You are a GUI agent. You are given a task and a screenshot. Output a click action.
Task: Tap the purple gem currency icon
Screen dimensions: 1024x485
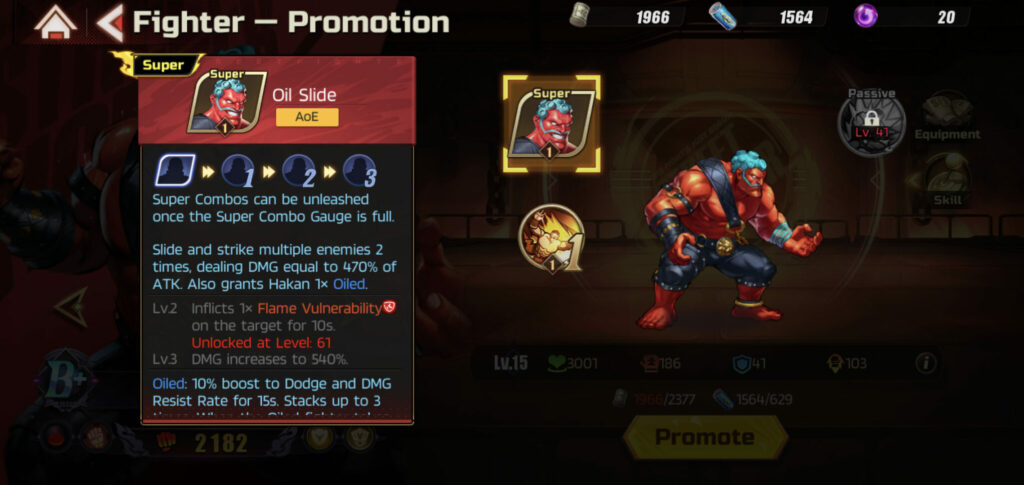(x=865, y=16)
